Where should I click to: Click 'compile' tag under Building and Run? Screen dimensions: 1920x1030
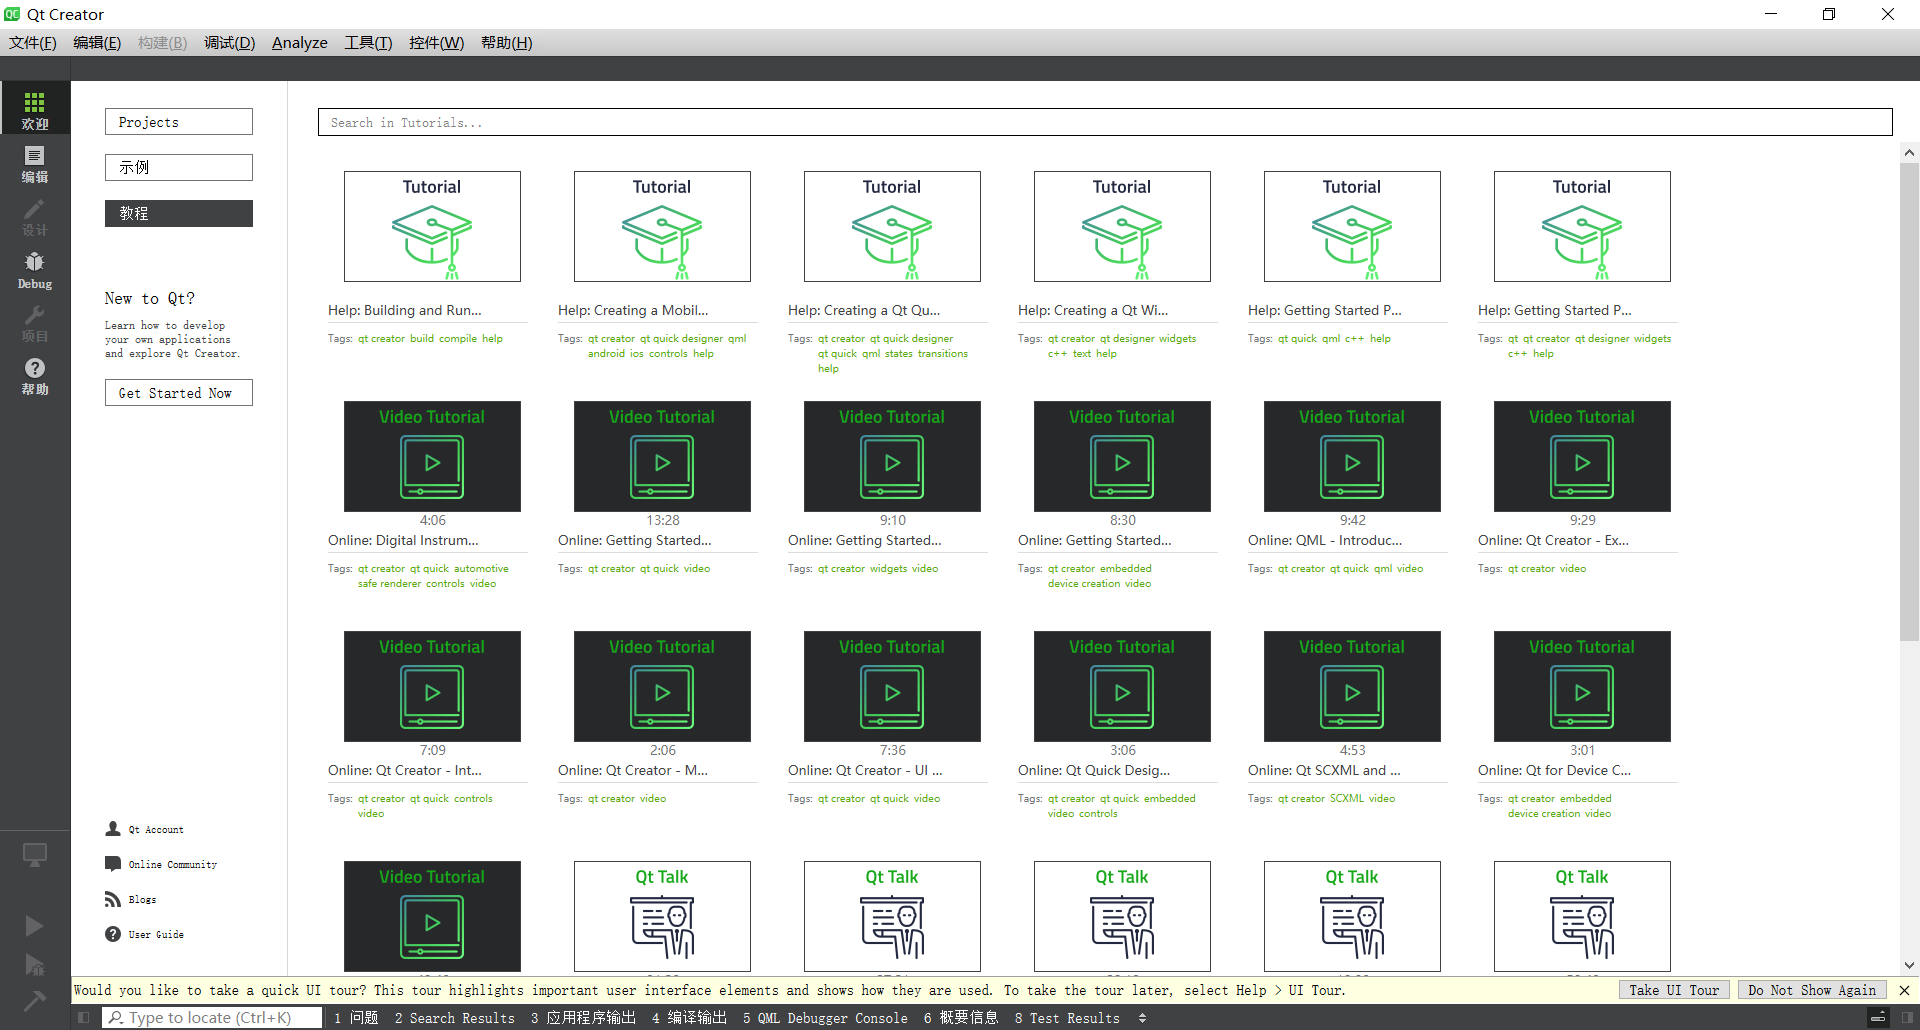pyautogui.click(x=458, y=338)
